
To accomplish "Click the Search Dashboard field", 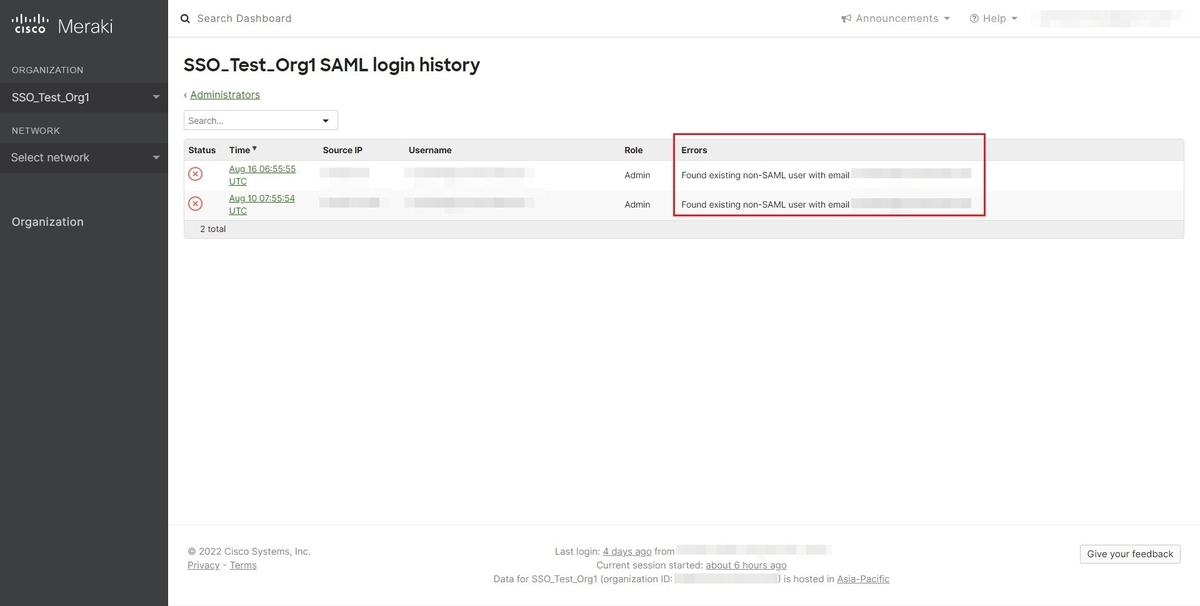I will [245, 18].
